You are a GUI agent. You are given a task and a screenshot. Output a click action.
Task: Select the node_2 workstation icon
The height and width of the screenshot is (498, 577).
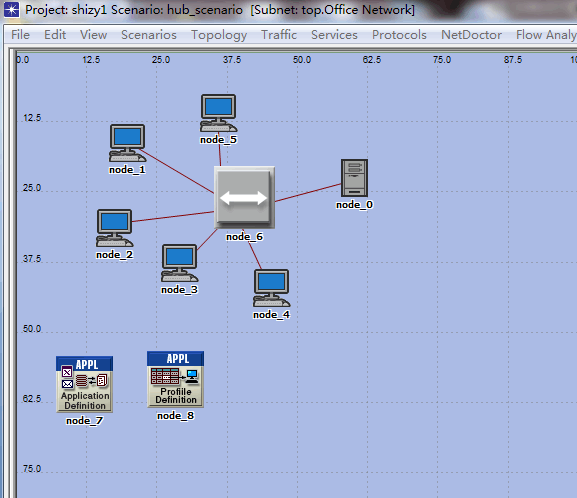pyautogui.click(x=114, y=228)
